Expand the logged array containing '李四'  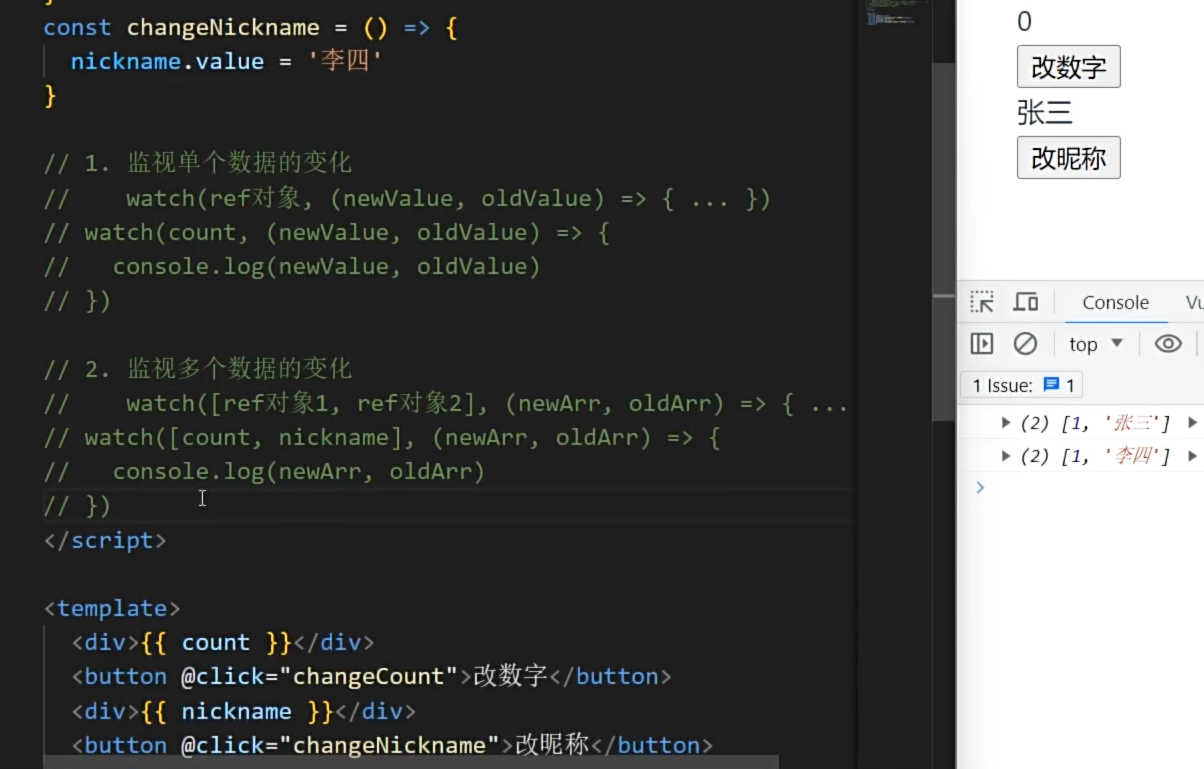pyautogui.click(x=1006, y=455)
